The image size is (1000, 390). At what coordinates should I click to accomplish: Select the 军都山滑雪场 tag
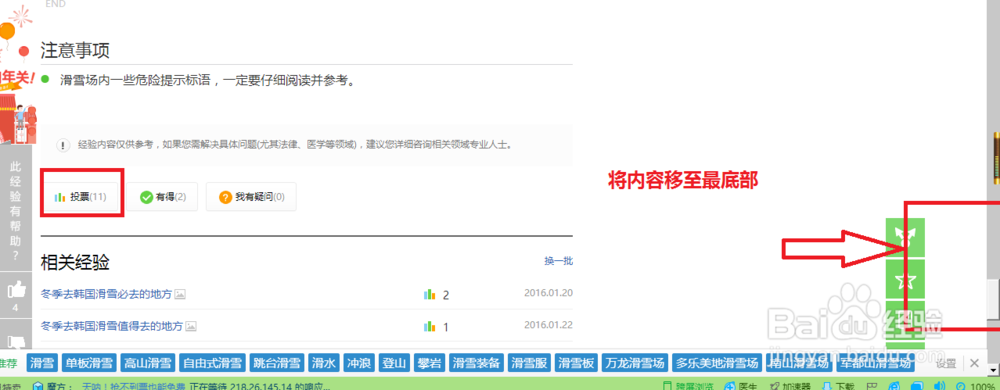(x=876, y=364)
